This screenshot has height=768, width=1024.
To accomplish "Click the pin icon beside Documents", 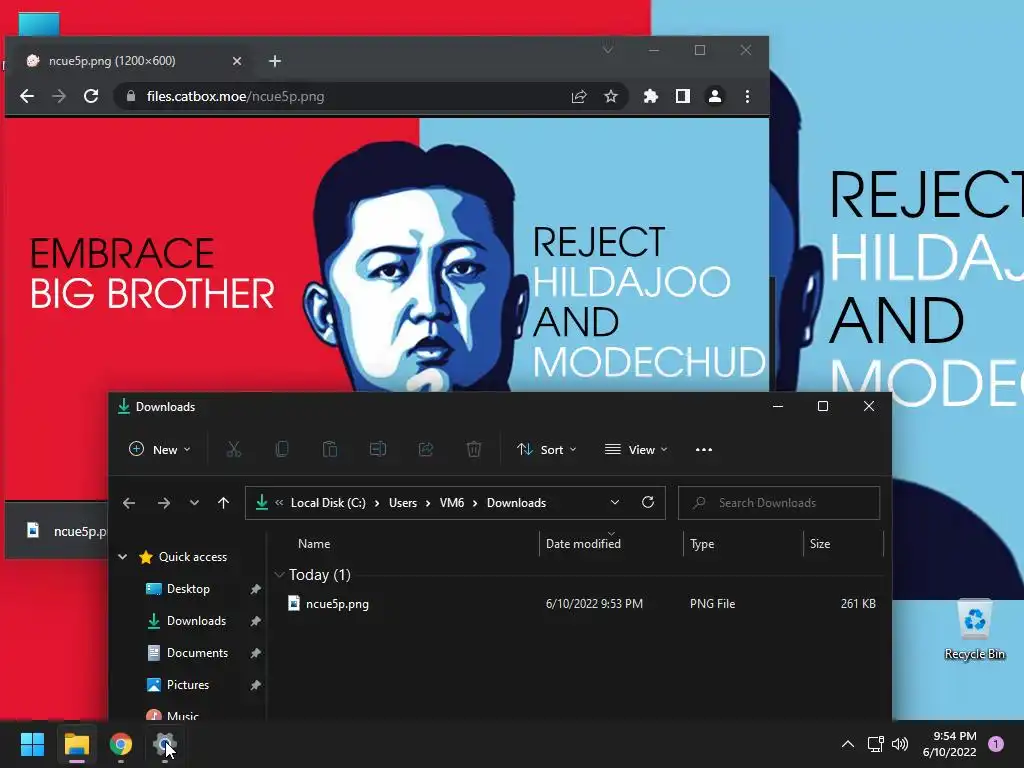I will pyautogui.click(x=255, y=653).
